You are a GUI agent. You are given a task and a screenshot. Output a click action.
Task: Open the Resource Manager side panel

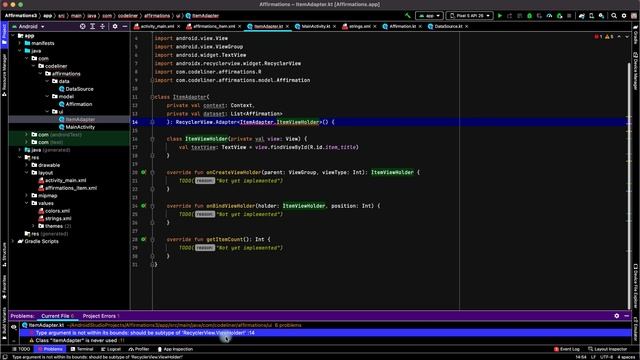pos(4,76)
